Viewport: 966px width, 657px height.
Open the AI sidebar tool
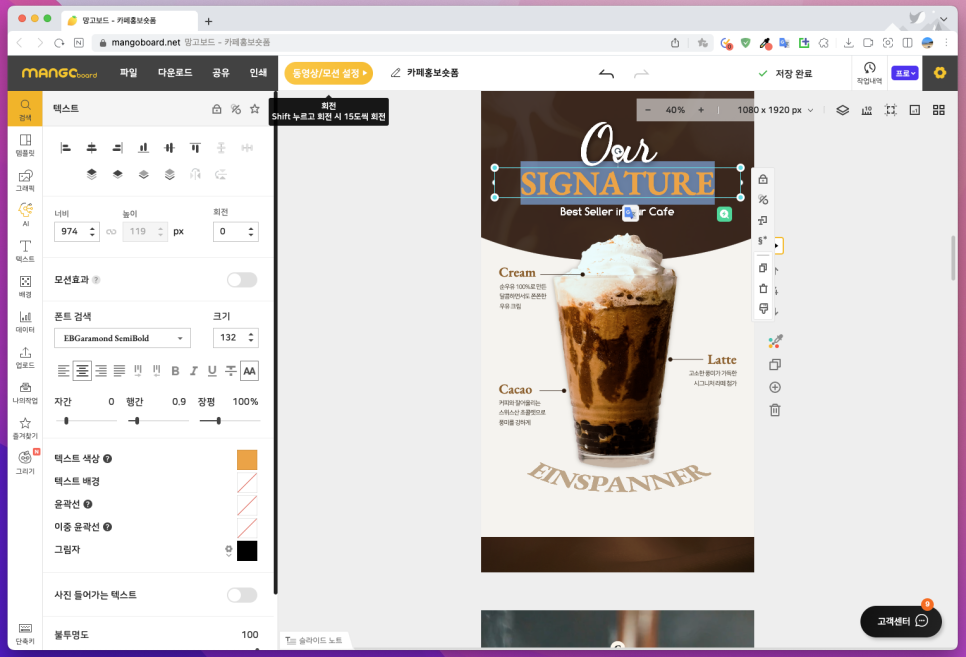[x=25, y=214]
